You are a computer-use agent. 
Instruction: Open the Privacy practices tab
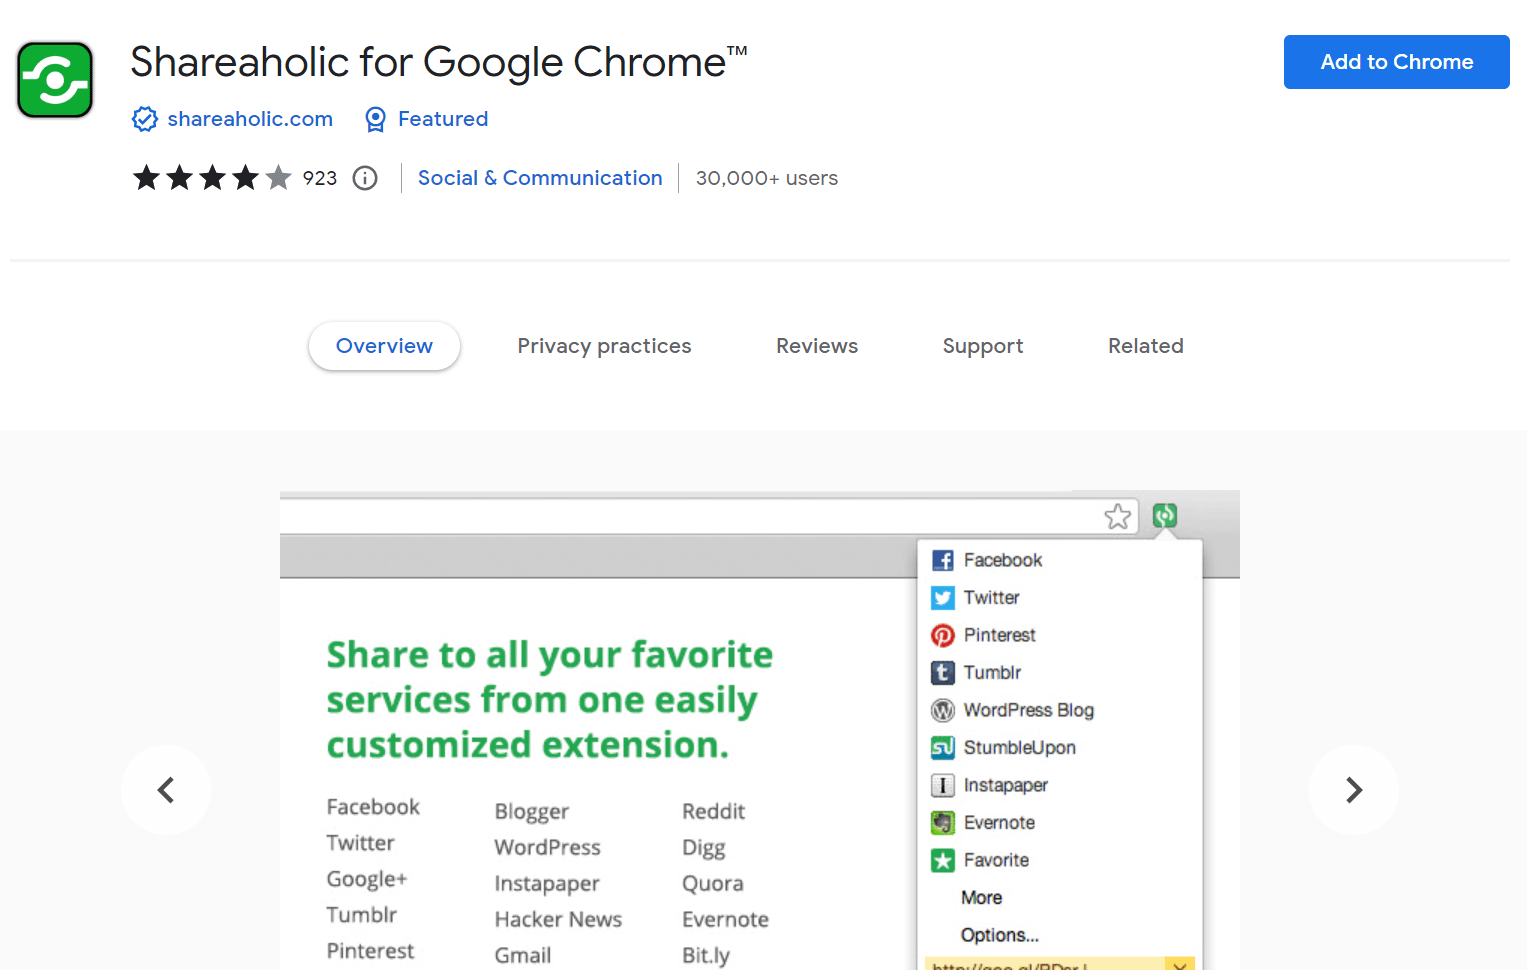pyautogui.click(x=604, y=346)
